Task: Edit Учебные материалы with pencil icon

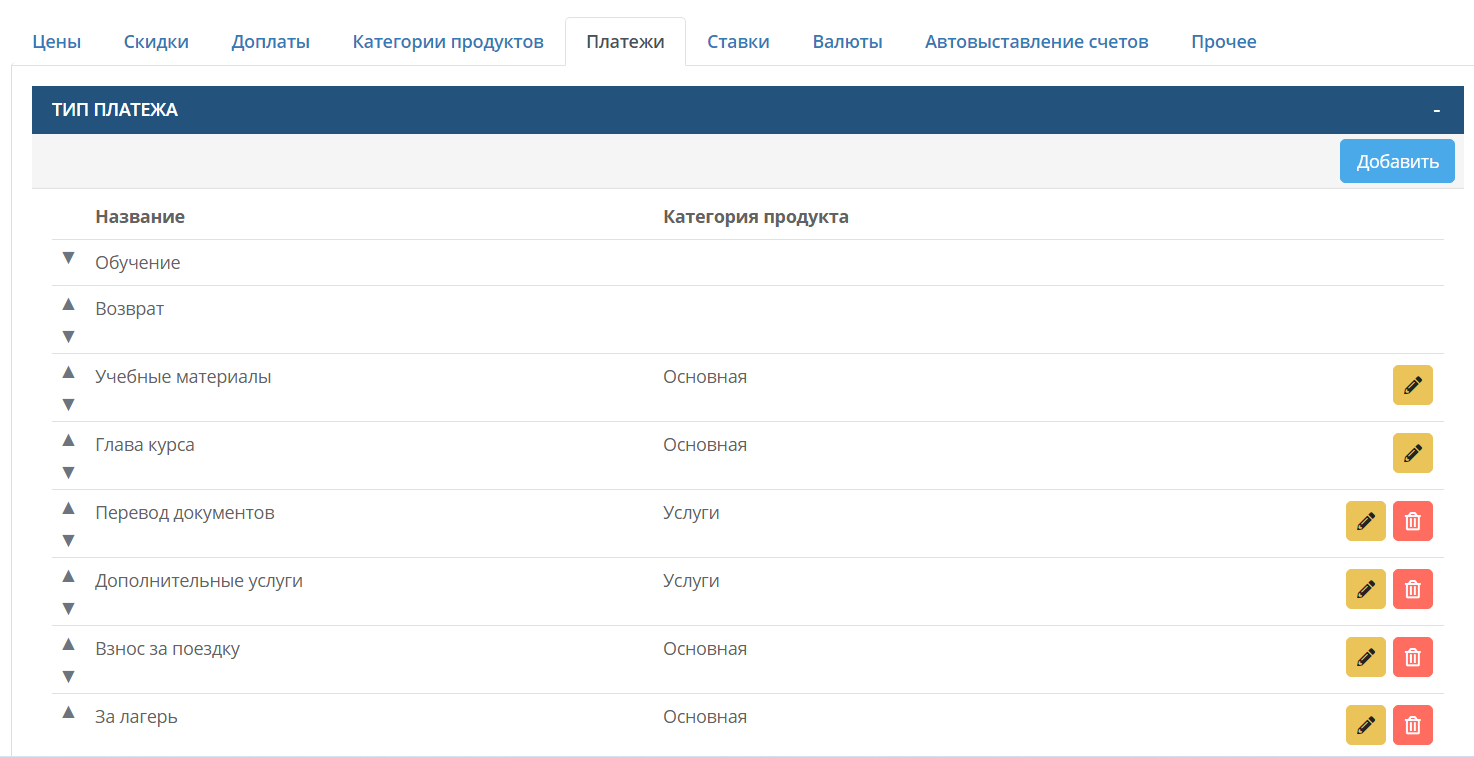Action: click(x=1412, y=385)
